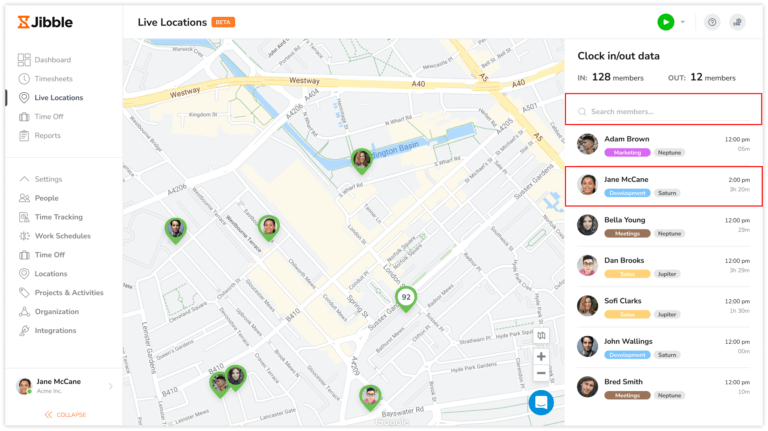Click the Projects & Activities tag icon
768x431 pixels.
(x=24, y=293)
